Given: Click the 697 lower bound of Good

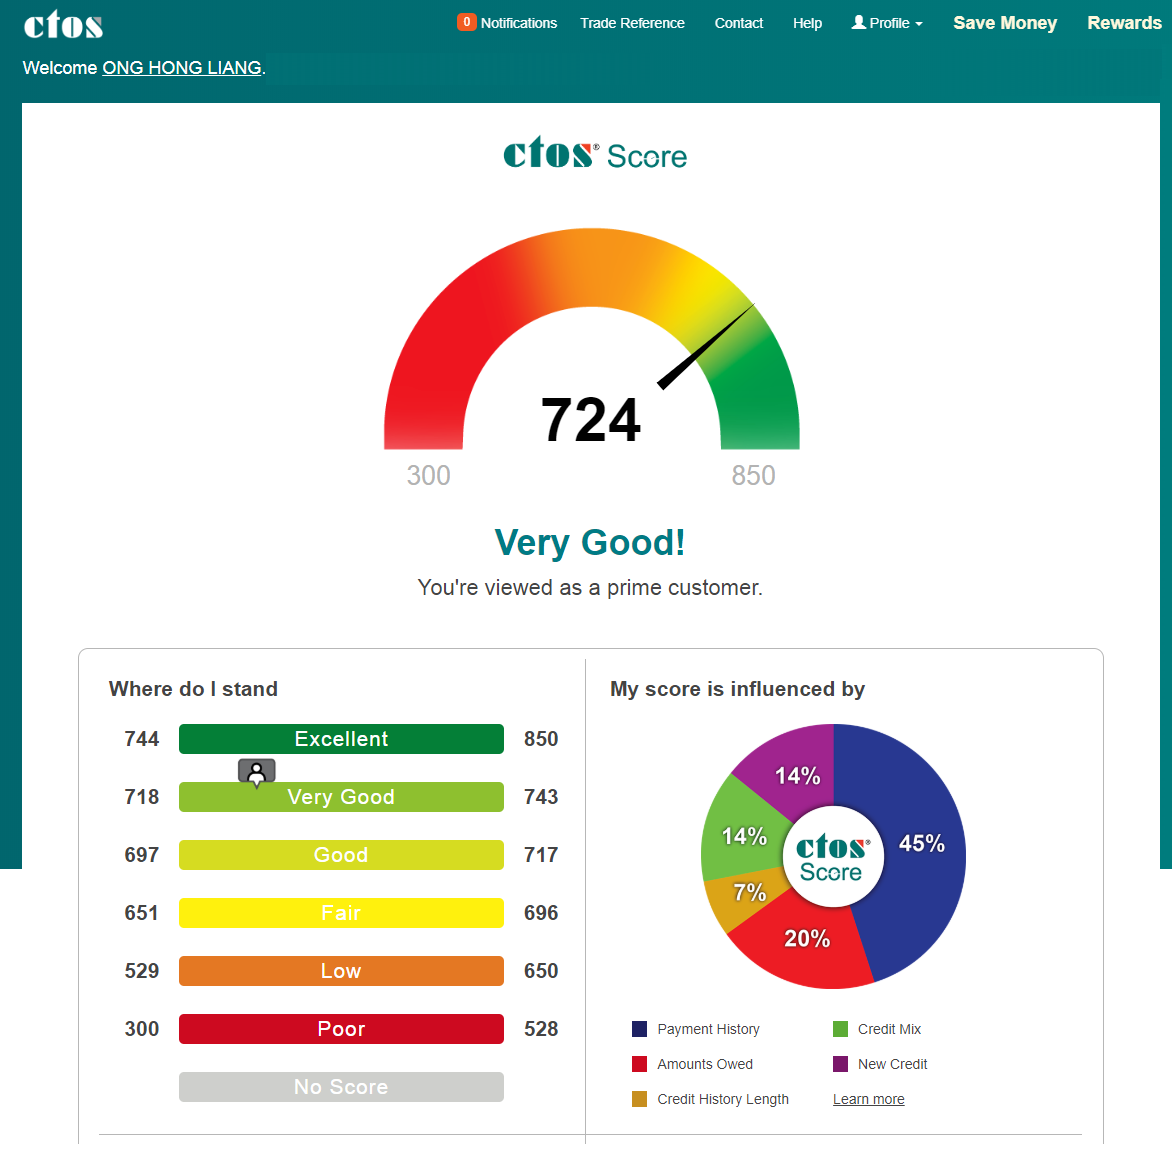Looking at the screenshot, I should click(141, 855).
